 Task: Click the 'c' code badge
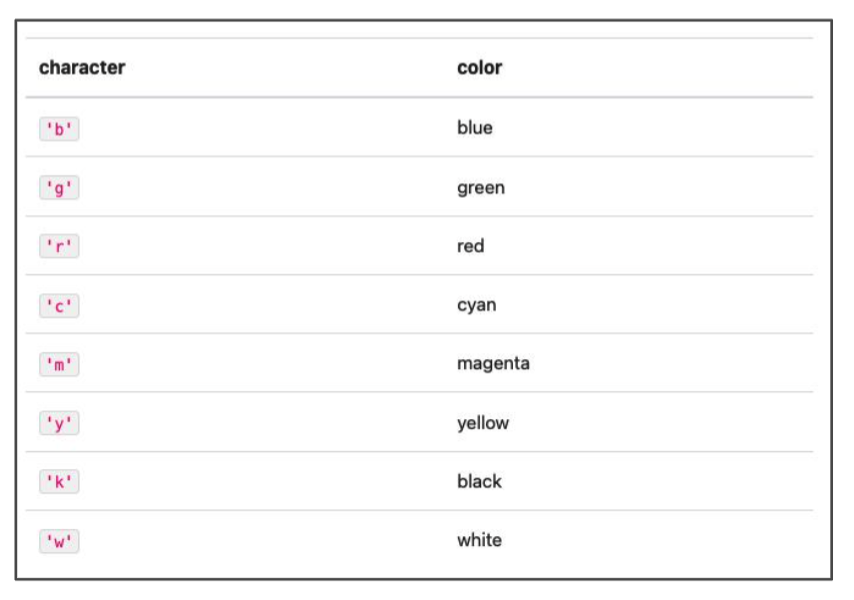click(59, 305)
